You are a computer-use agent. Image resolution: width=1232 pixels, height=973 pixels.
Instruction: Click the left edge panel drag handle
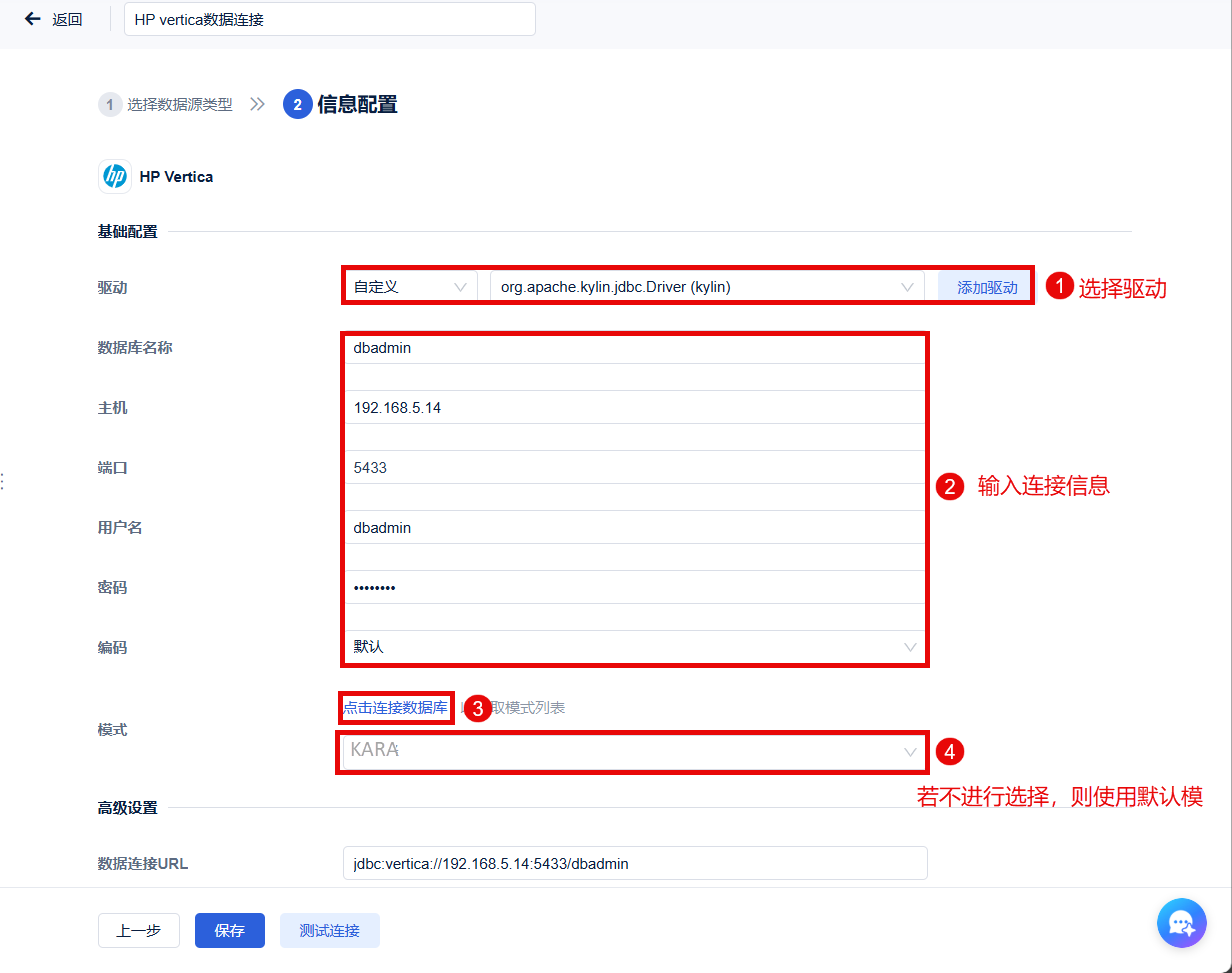3,481
